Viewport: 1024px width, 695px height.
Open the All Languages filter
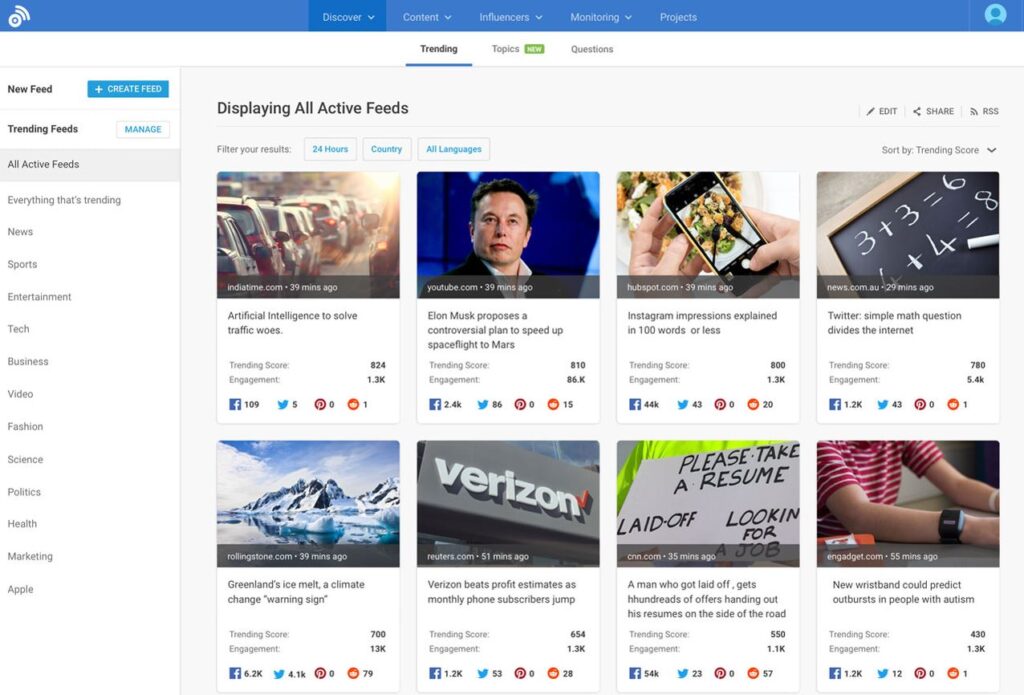453,148
